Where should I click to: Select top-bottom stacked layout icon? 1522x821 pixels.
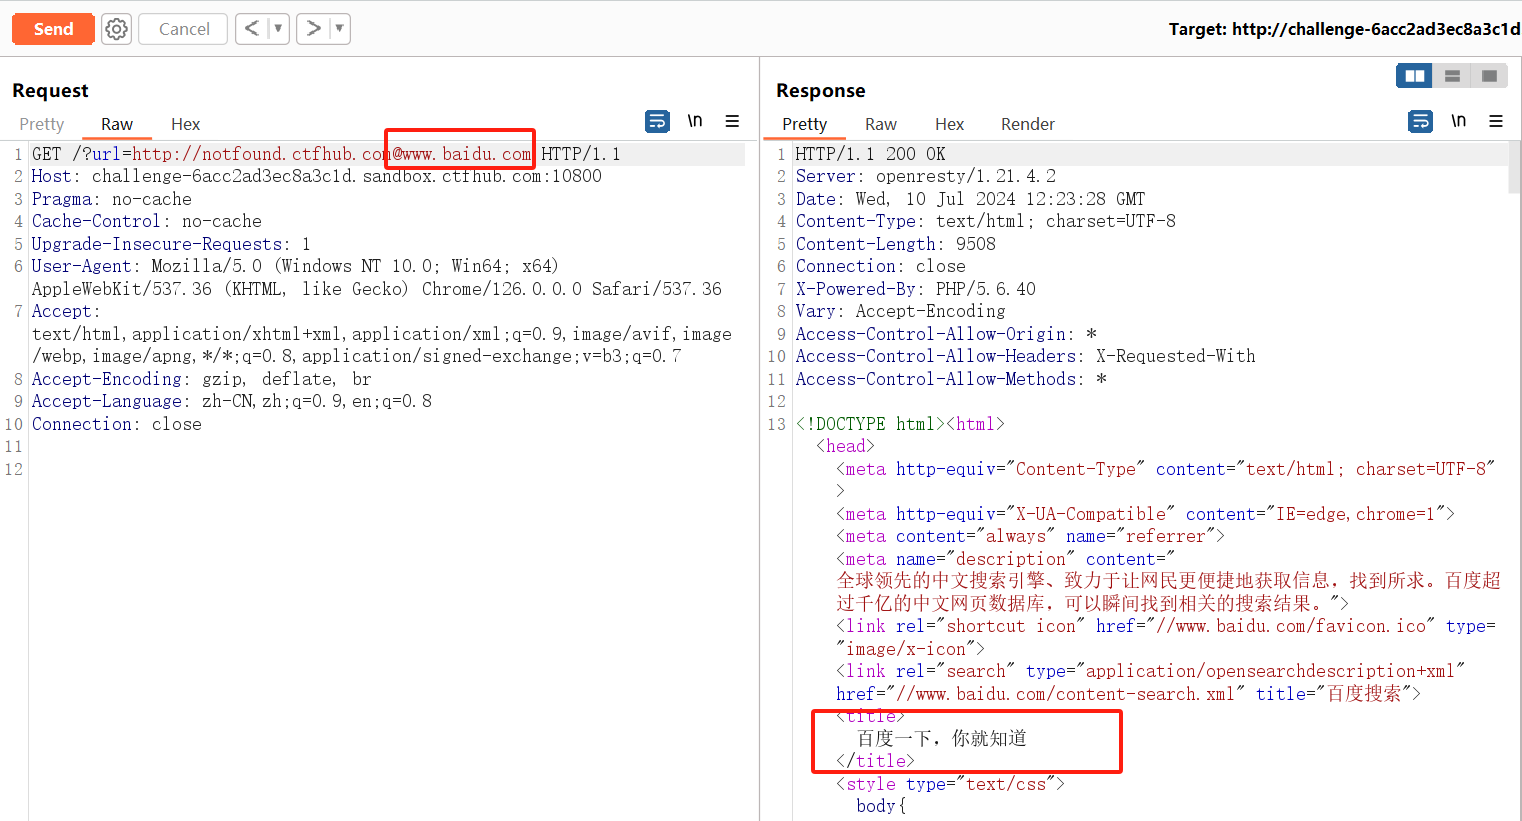pos(1452,76)
